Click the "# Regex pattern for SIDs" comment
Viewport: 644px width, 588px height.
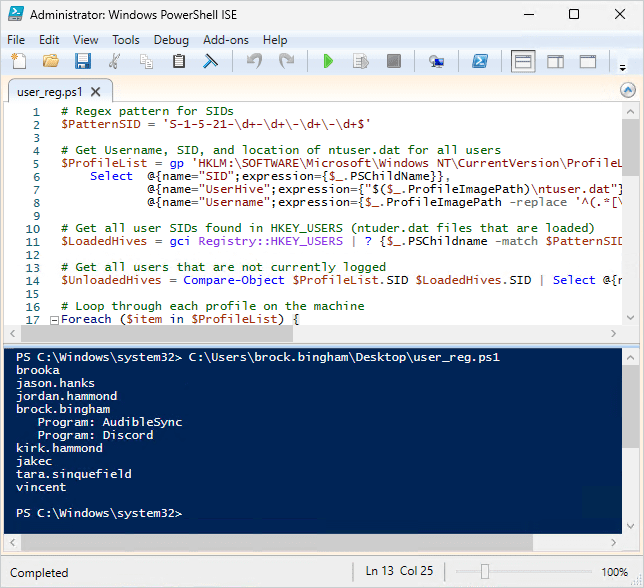[x=147, y=111]
